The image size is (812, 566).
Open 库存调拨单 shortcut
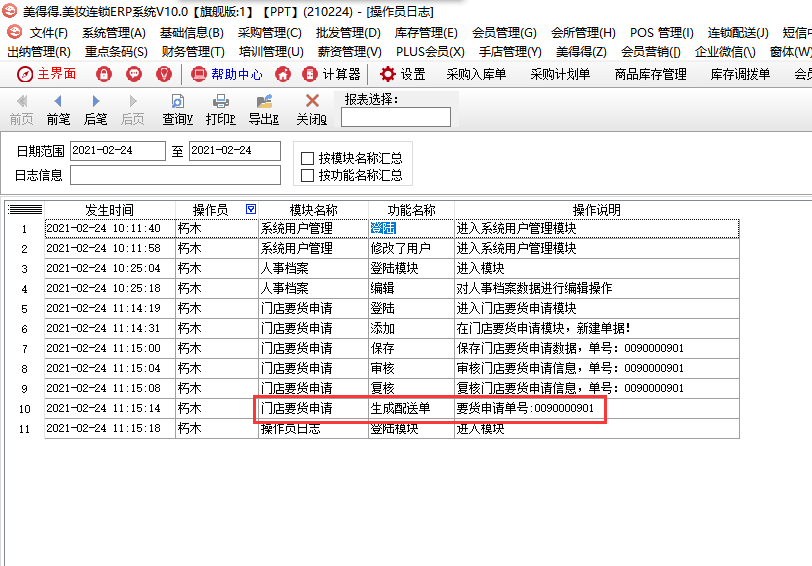740,75
